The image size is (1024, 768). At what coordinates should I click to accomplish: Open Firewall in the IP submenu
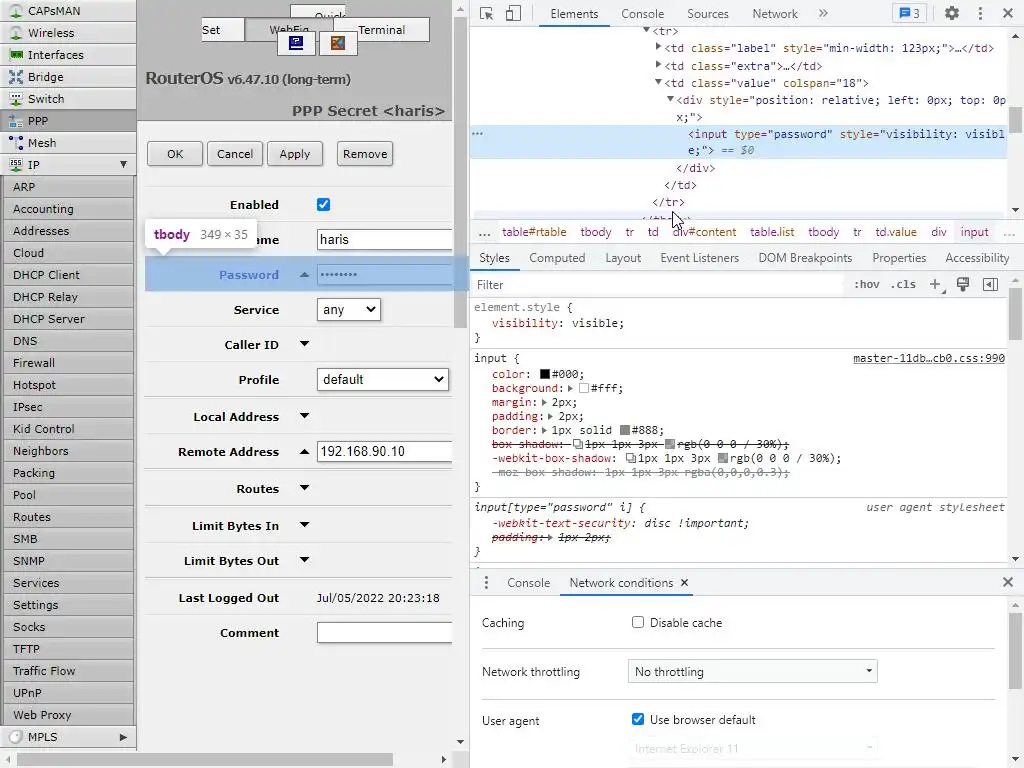[x=68, y=362]
